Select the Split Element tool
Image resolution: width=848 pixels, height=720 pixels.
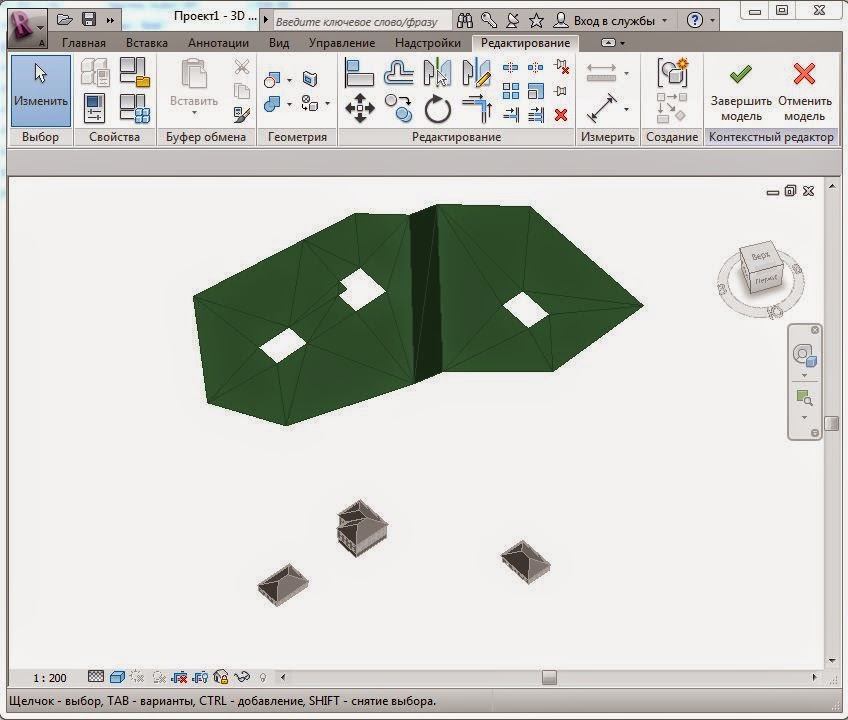coord(510,67)
